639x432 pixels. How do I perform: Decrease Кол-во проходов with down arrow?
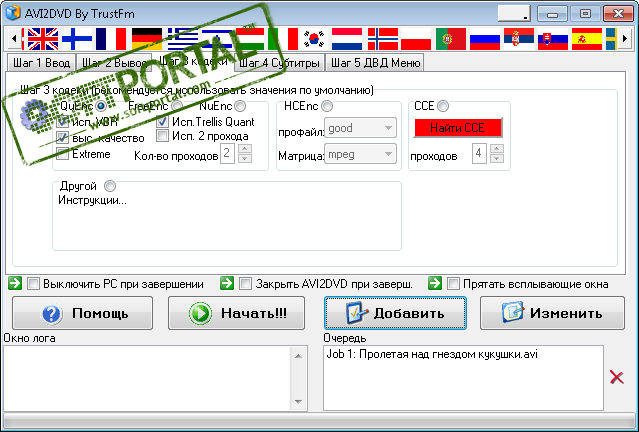245,159
